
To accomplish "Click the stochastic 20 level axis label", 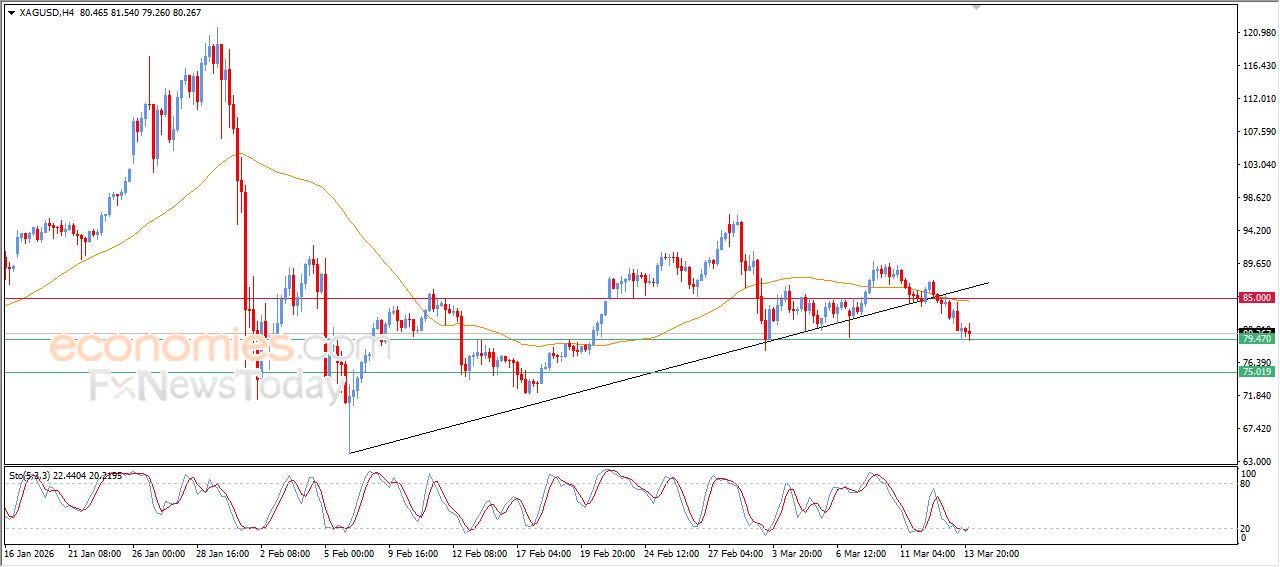I will (1246, 528).
